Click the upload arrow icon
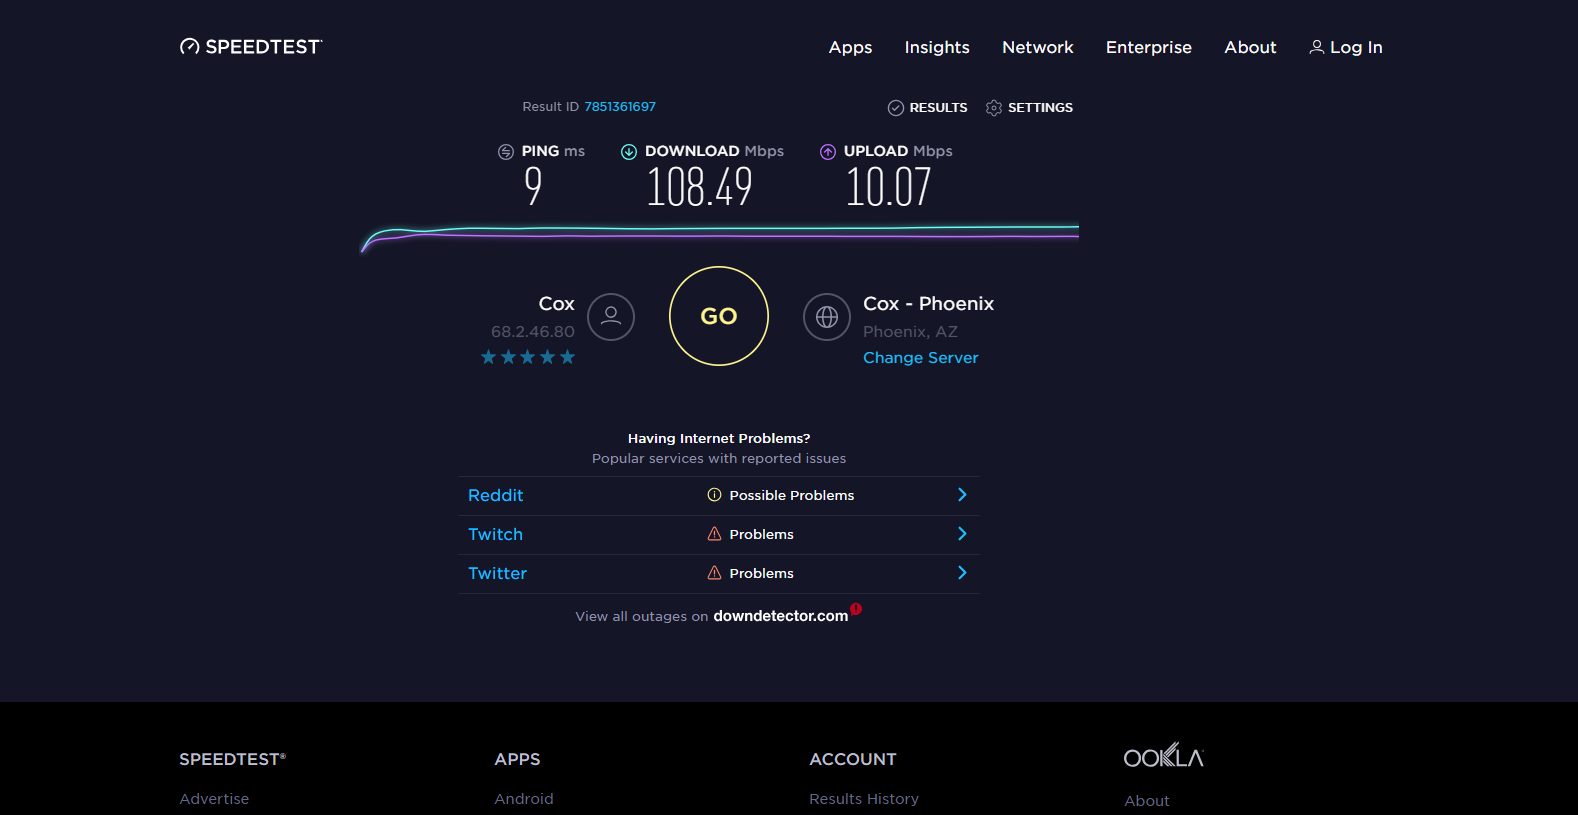The width and height of the screenshot is (1578, 815). [828, 152]
